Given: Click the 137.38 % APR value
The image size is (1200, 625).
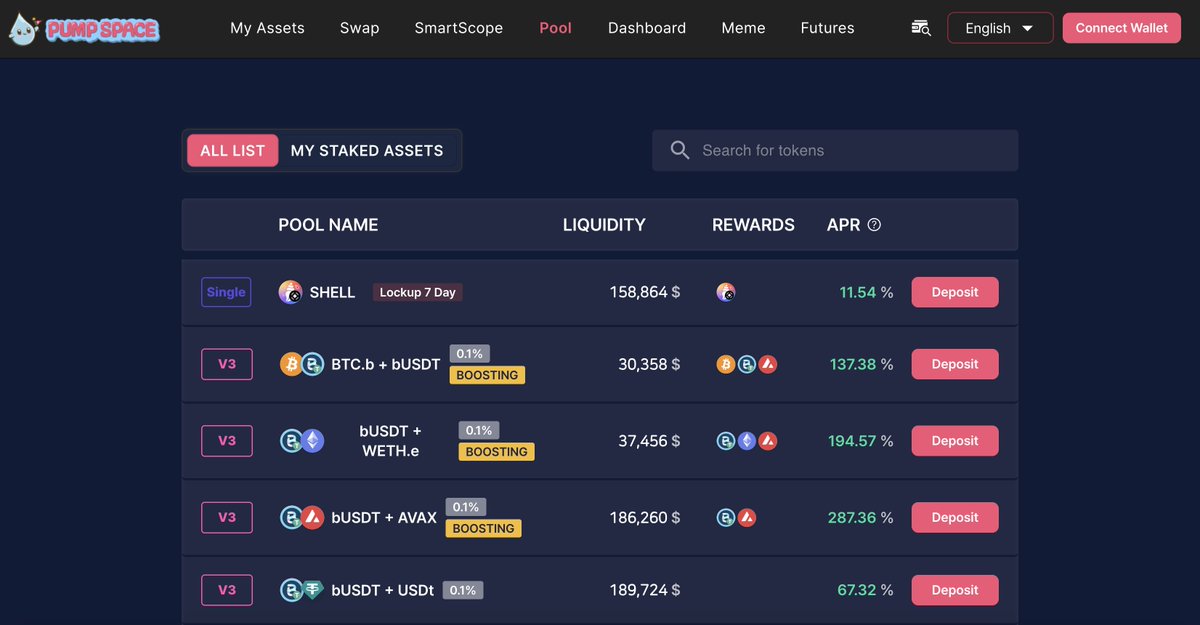Looking at the screenshot, I should pyautogui.click(x=861, y=364).
